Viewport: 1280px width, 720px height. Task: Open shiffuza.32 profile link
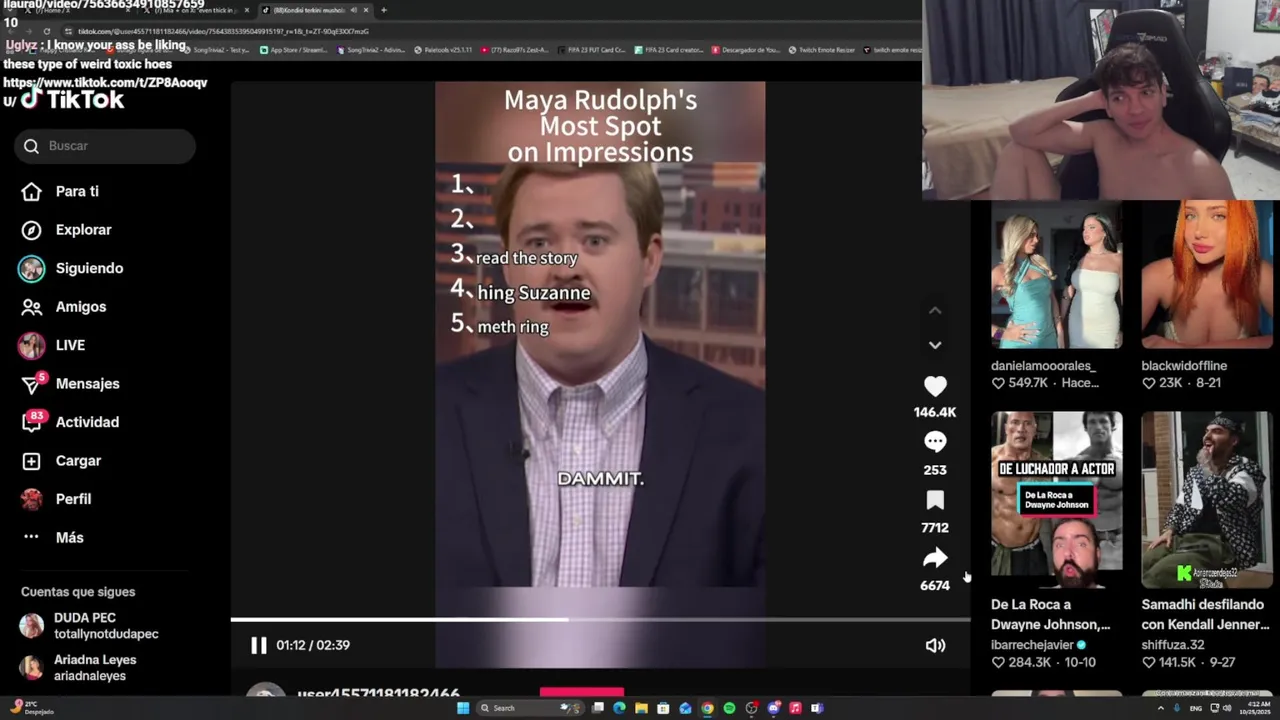[x=1173, y=645]
